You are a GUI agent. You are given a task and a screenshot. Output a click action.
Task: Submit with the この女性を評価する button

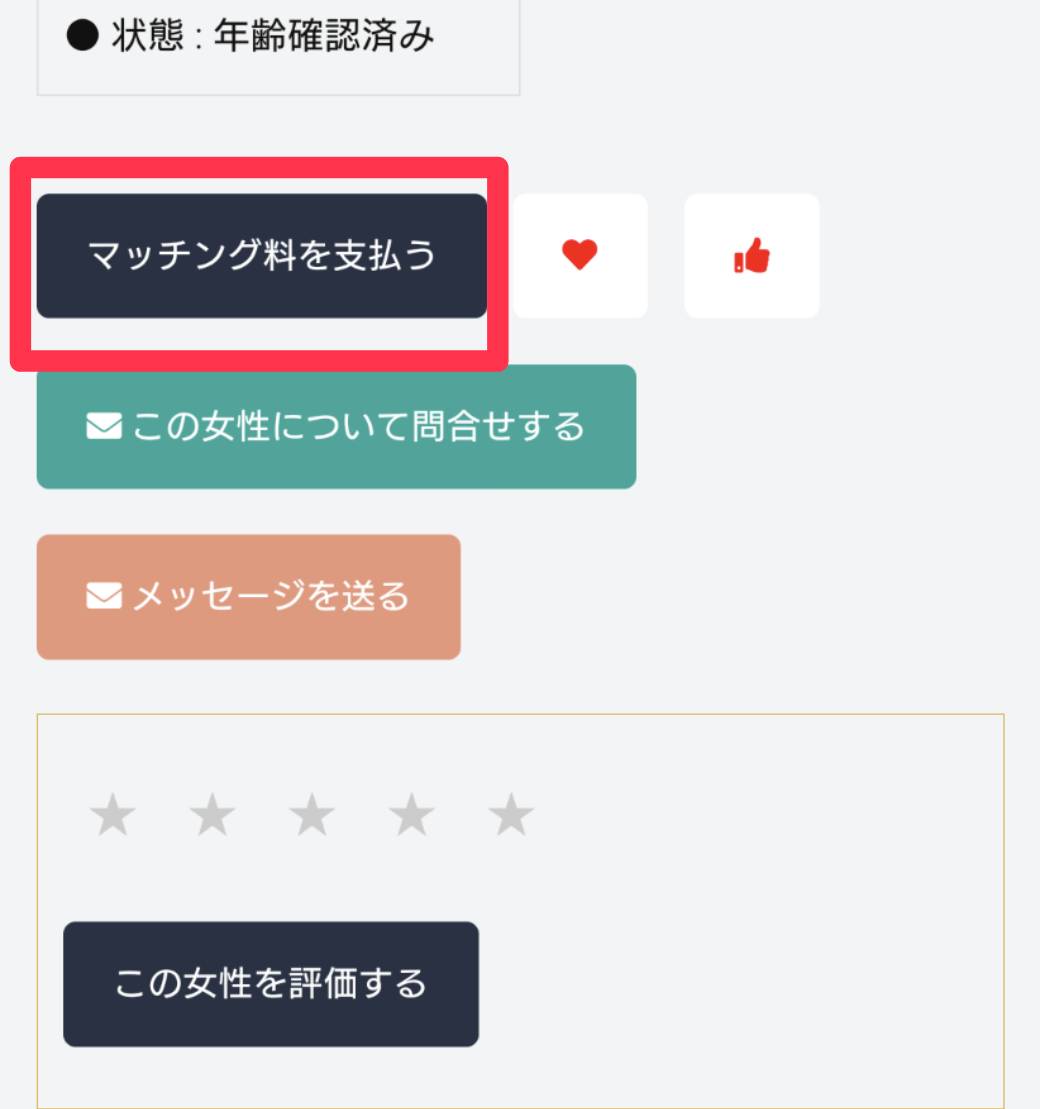[270, 984]
